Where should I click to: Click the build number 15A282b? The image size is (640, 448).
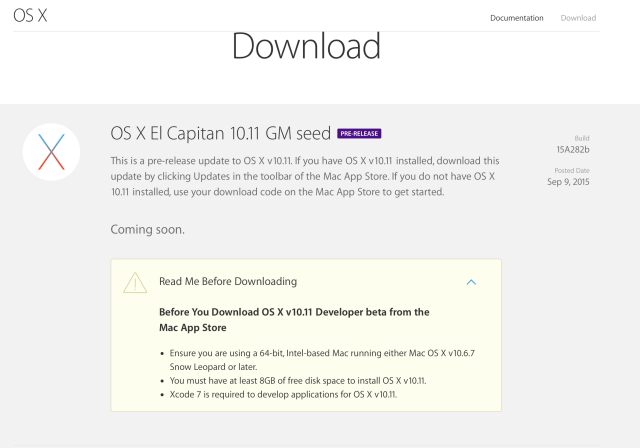573,150
